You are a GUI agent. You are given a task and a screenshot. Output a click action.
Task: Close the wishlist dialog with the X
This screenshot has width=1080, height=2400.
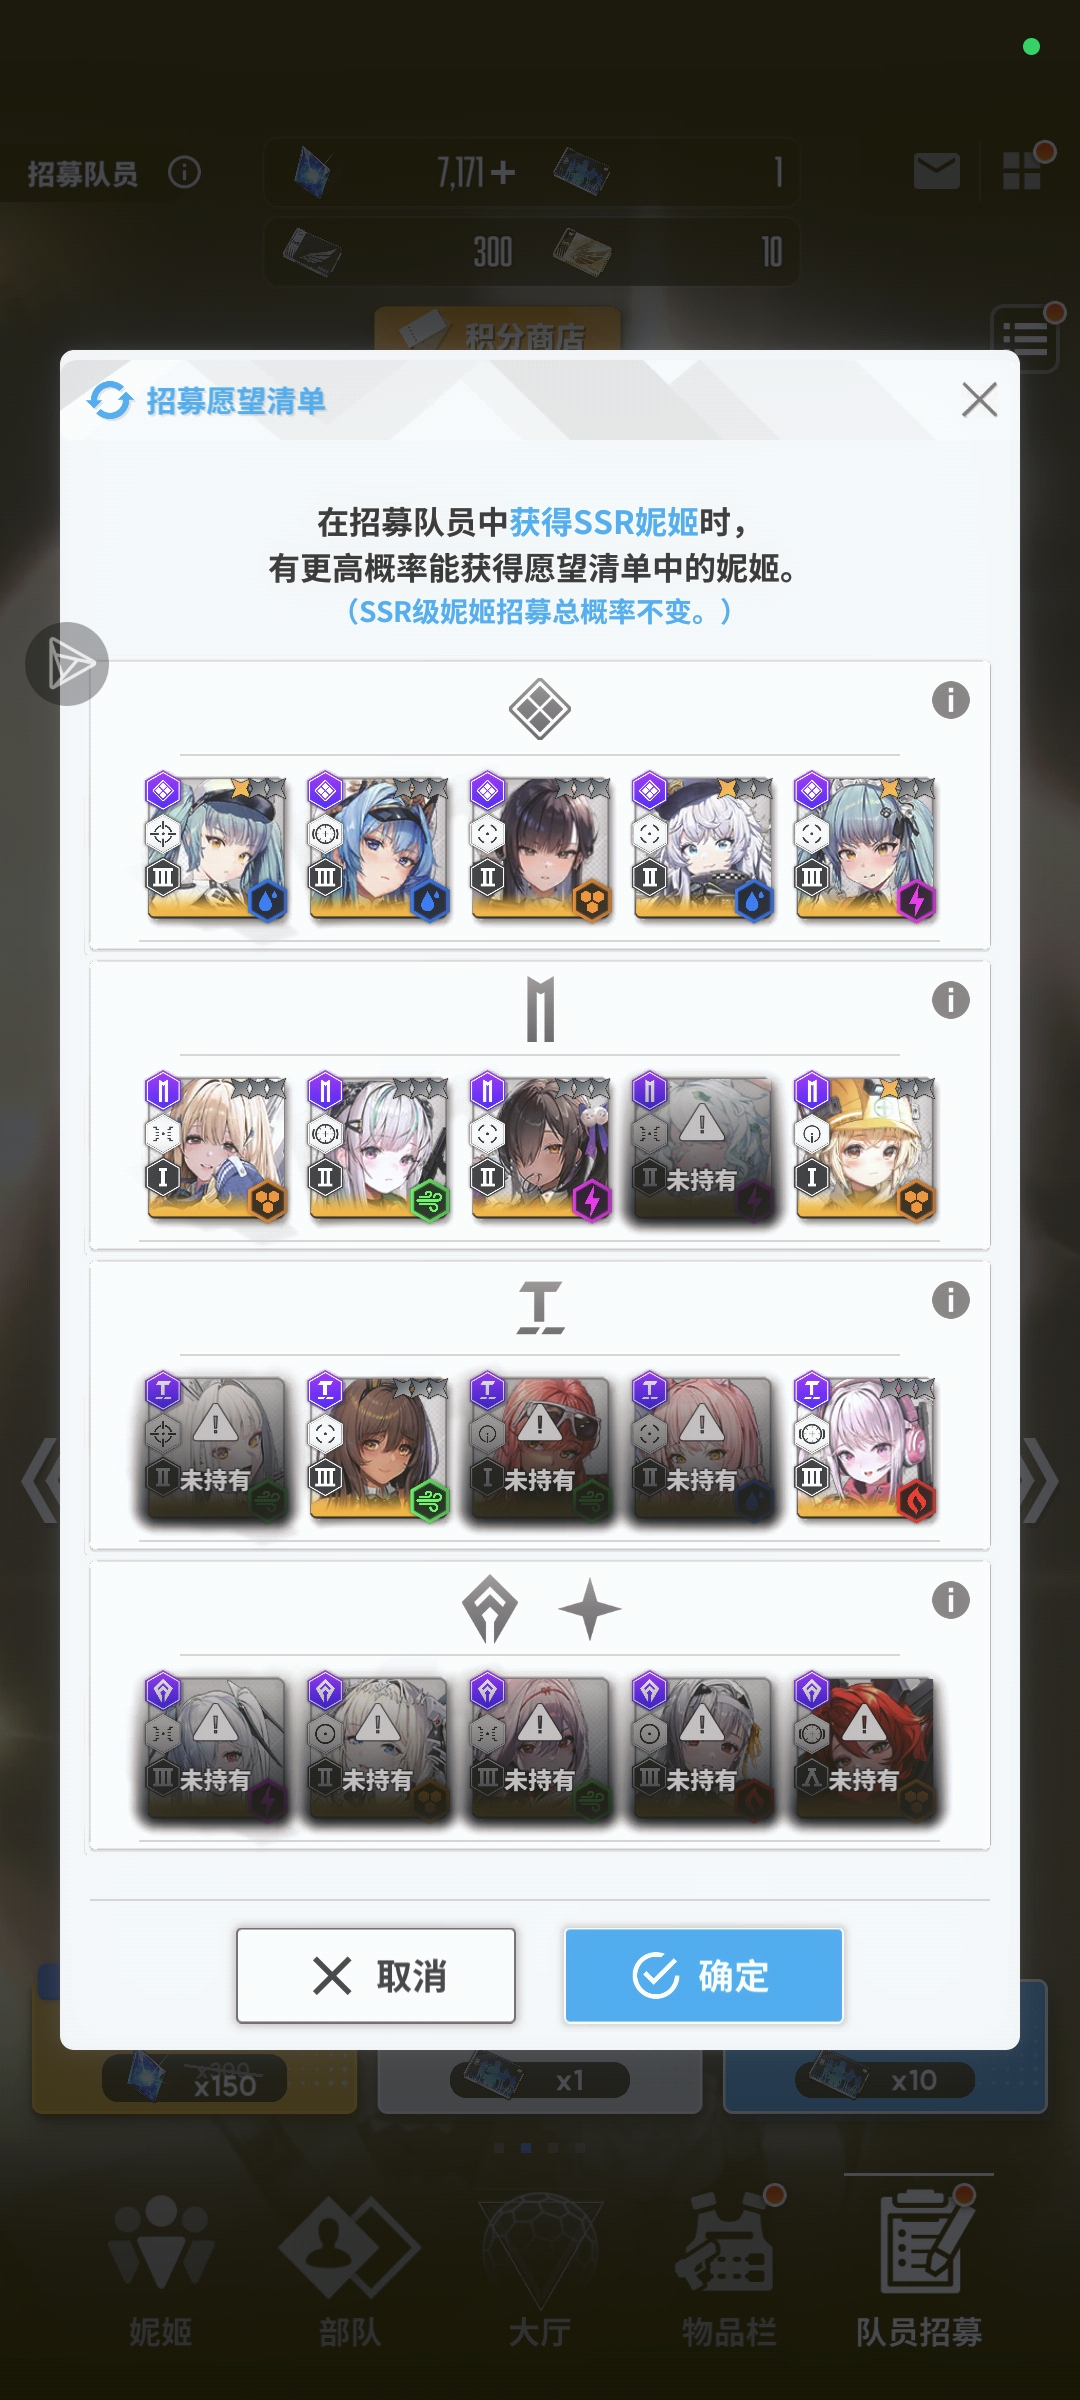coord(979,399)
